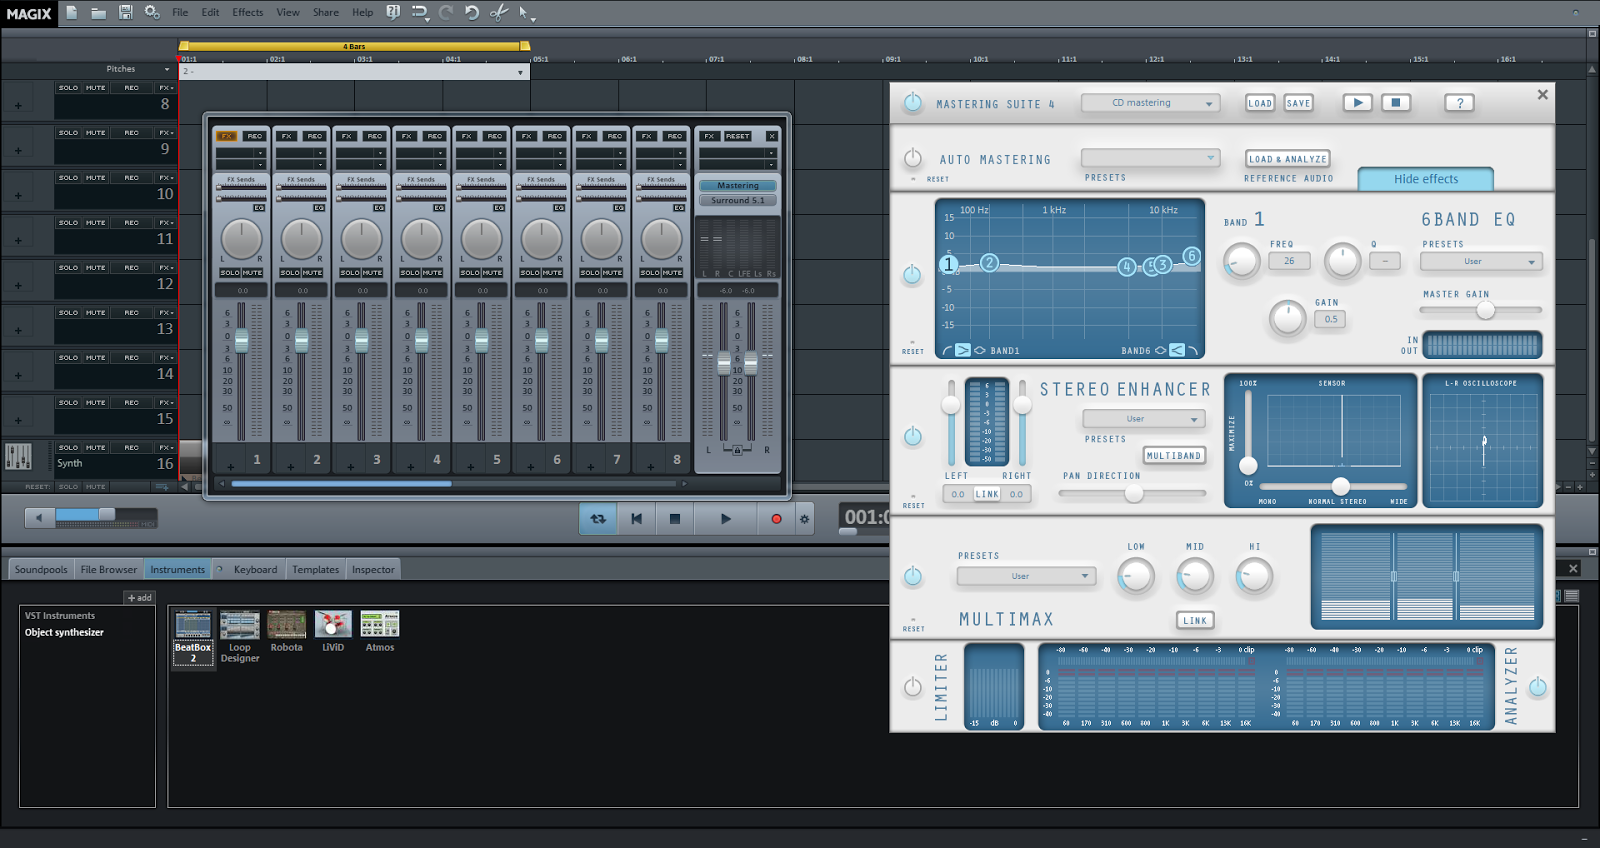Click the 4 Bars loop range marker

[x=354, y=46]
